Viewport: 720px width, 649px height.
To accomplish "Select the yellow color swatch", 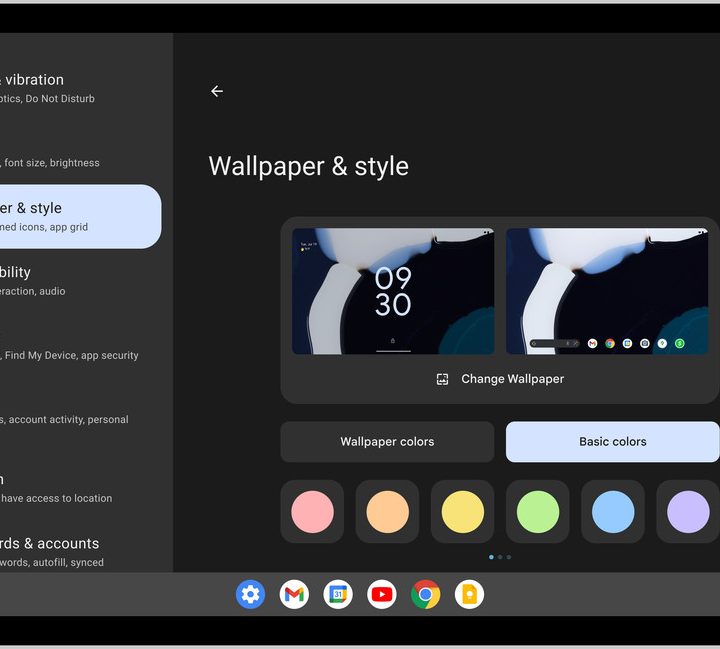I will [x=462, y=512].
